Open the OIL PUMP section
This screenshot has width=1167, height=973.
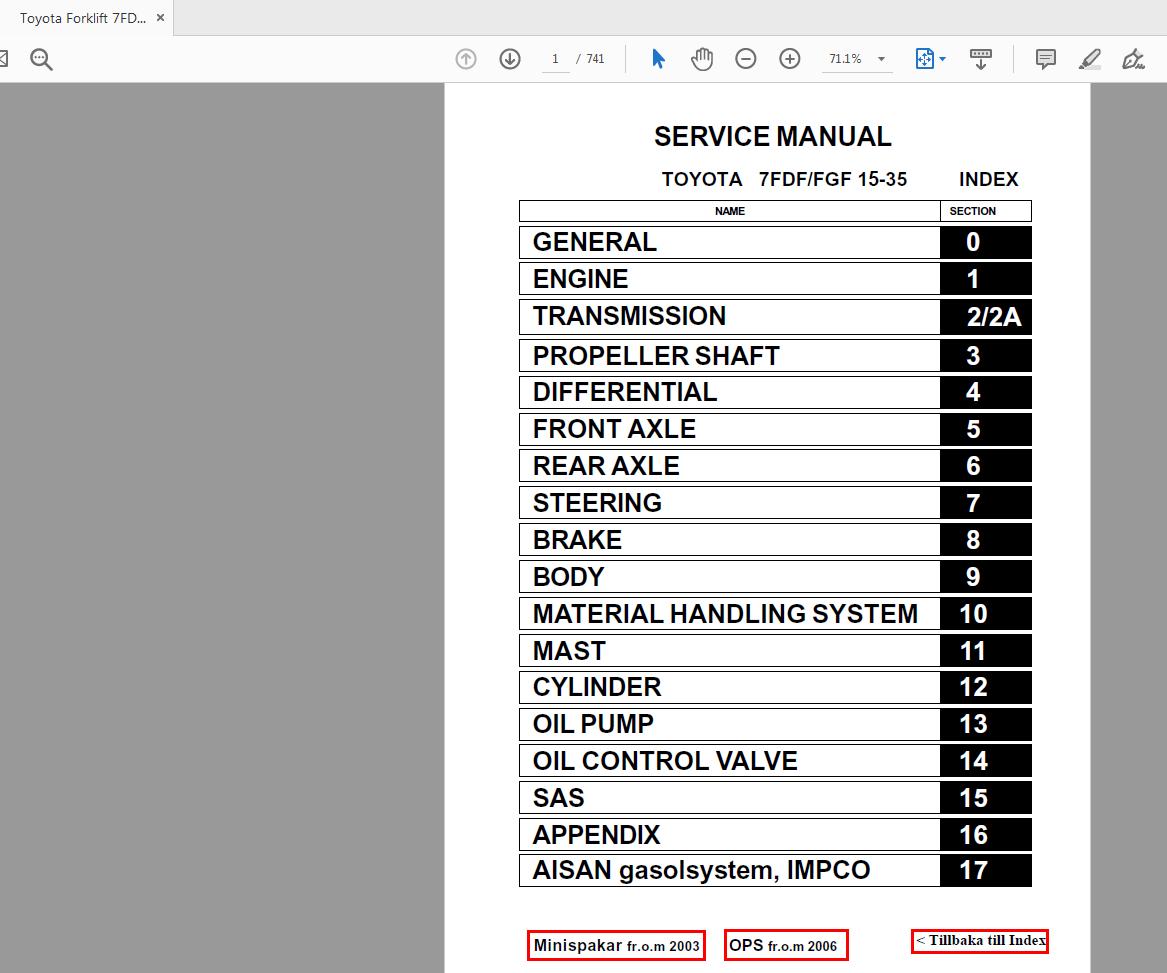click(729, 724)
